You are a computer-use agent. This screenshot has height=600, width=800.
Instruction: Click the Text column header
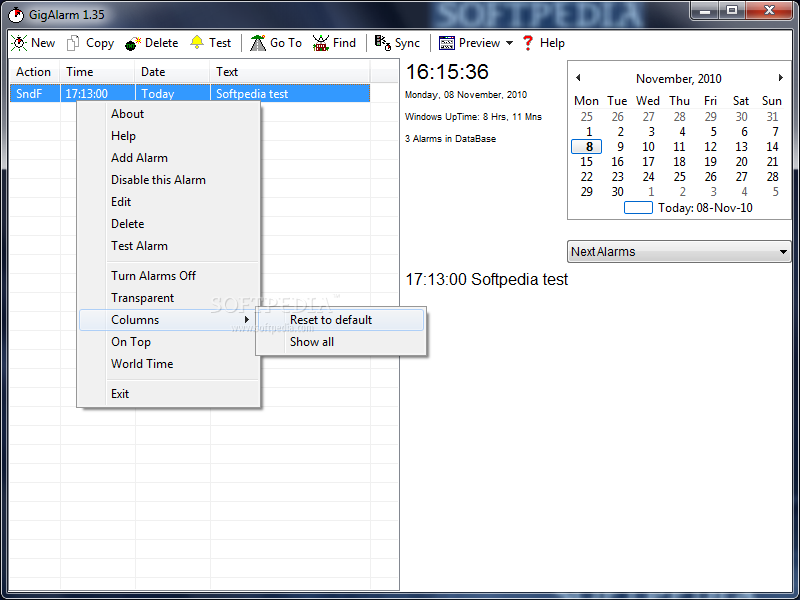[290, 72]
